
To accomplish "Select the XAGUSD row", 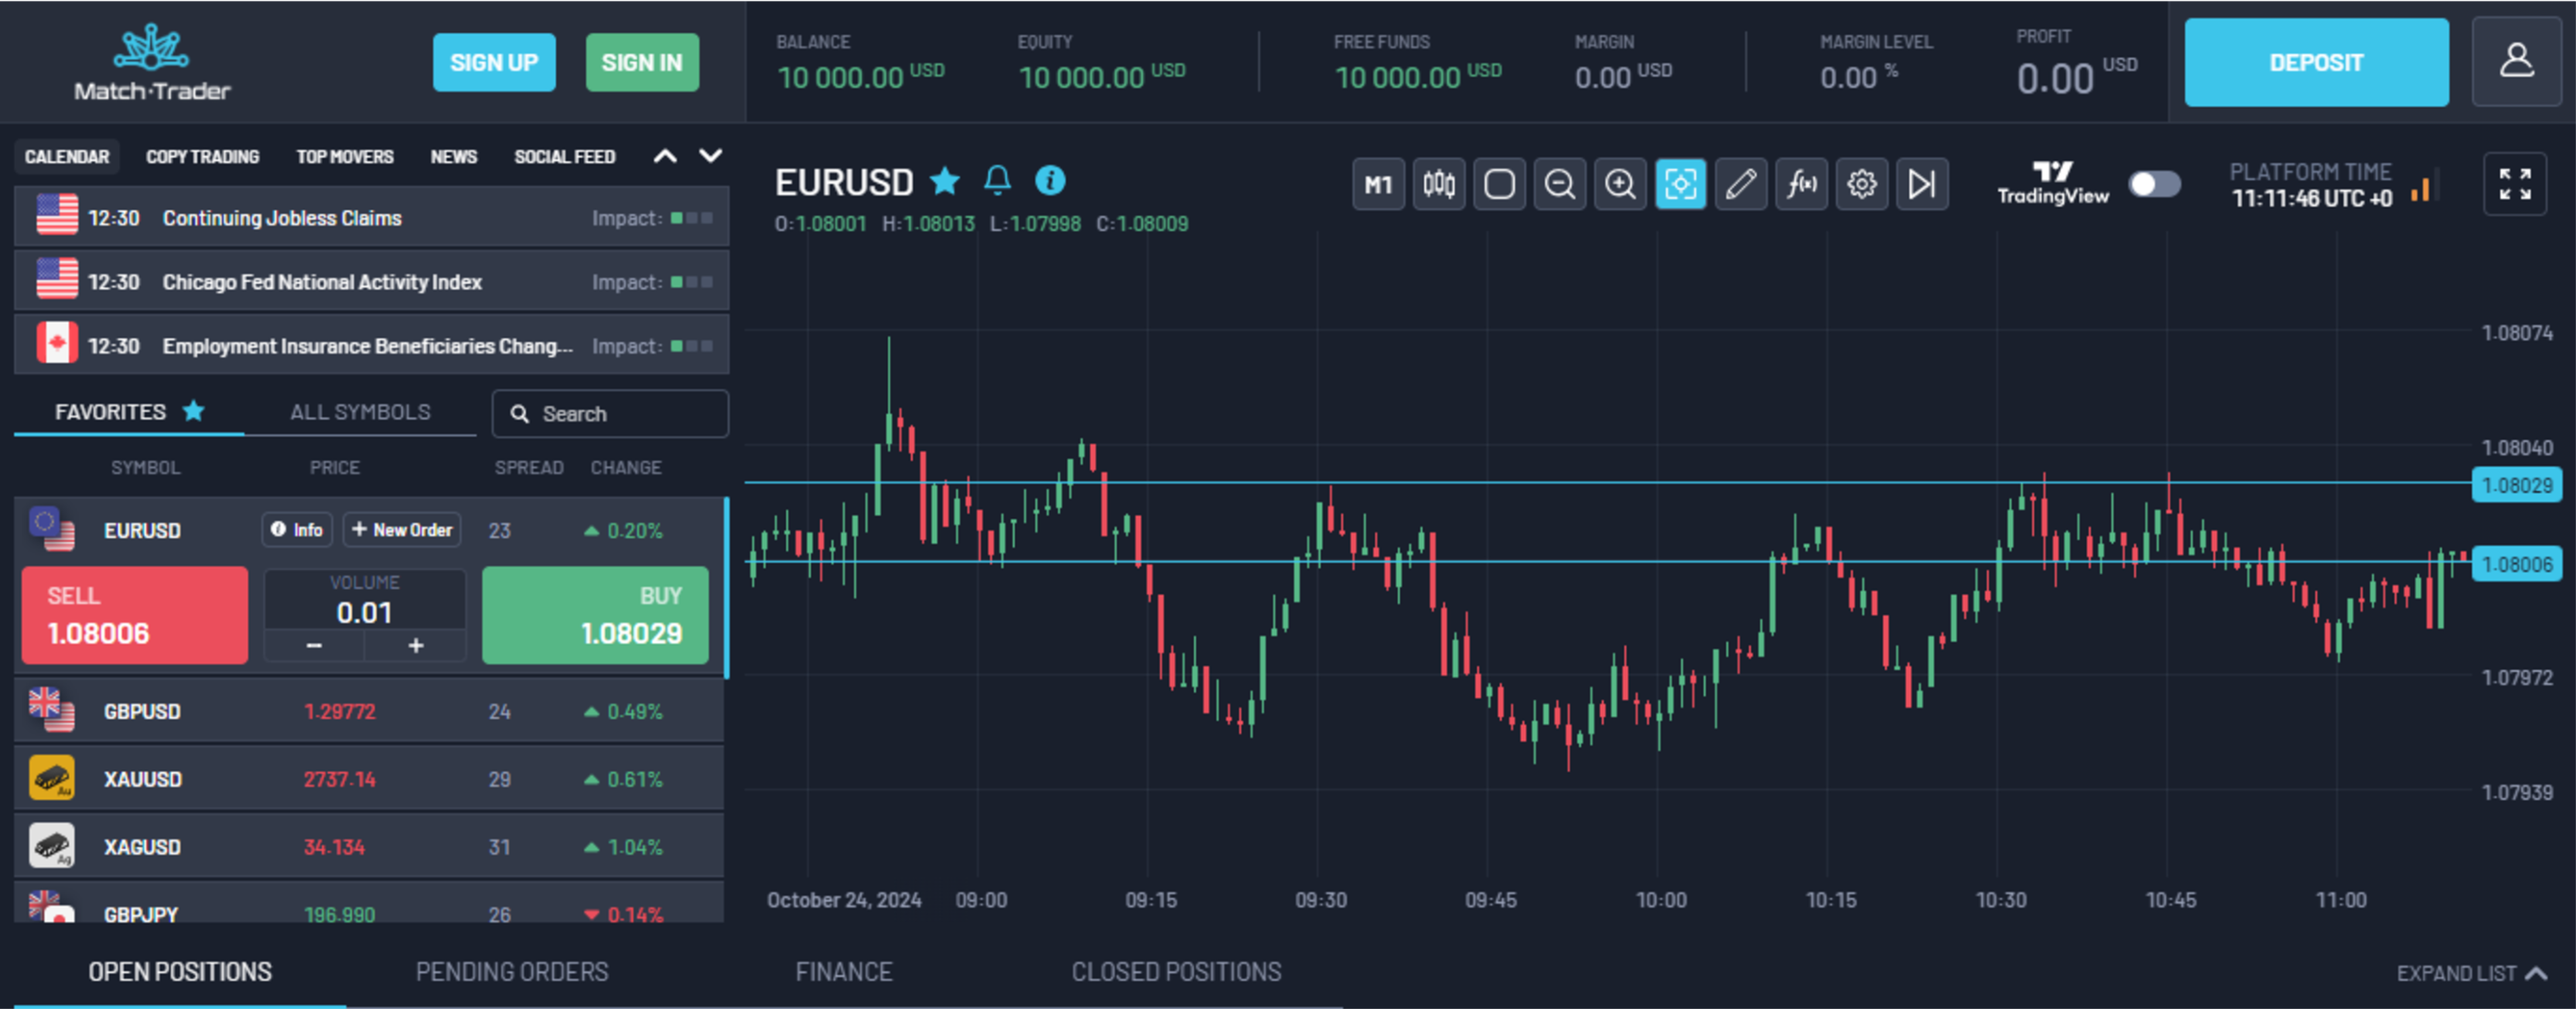I will tap(369, 846).
